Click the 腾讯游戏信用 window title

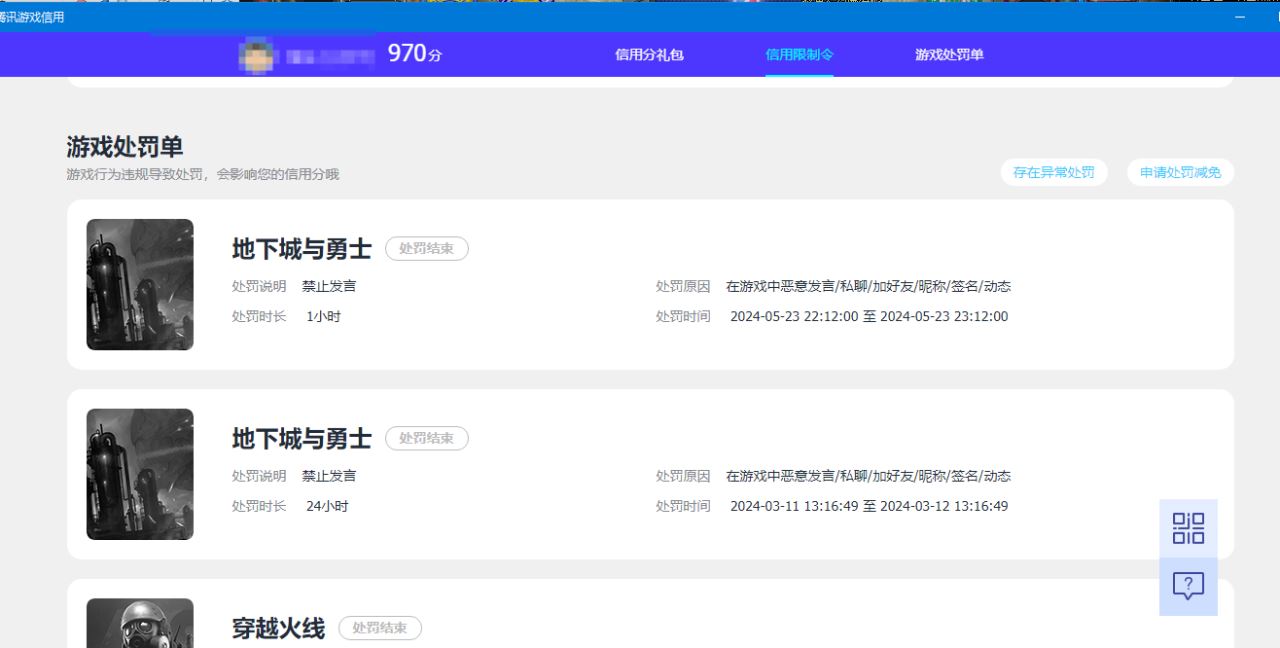pos(32,17)
